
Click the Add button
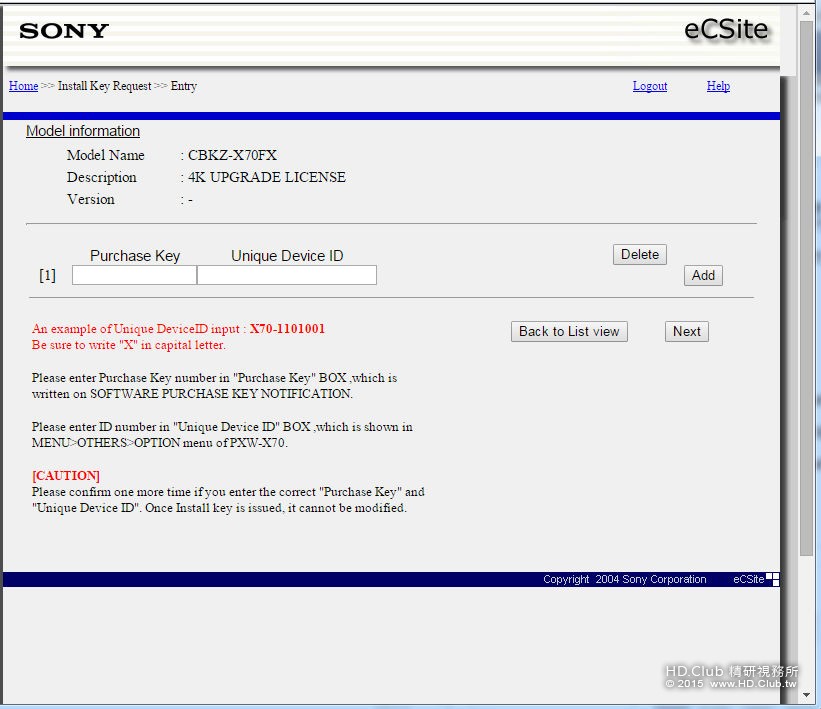[x=703, y=275]
